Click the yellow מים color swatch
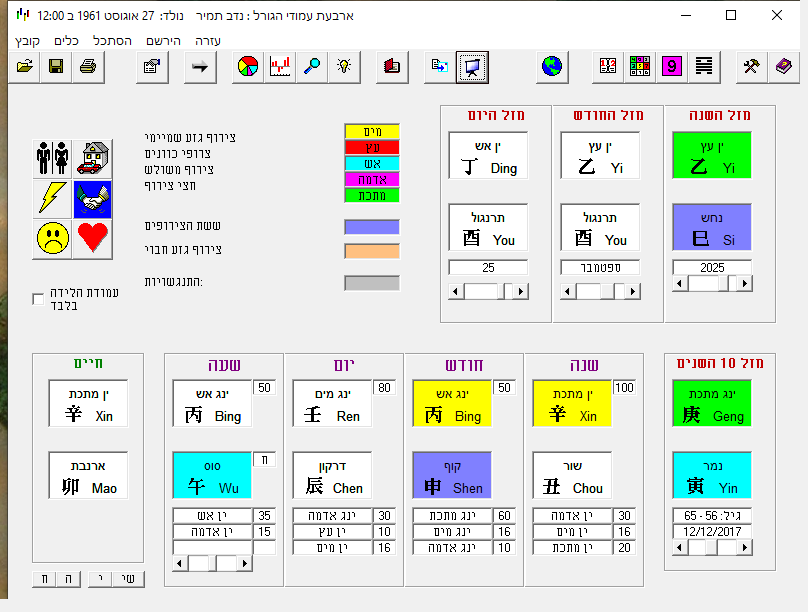 pyautogui.click(x=372, y=131)
